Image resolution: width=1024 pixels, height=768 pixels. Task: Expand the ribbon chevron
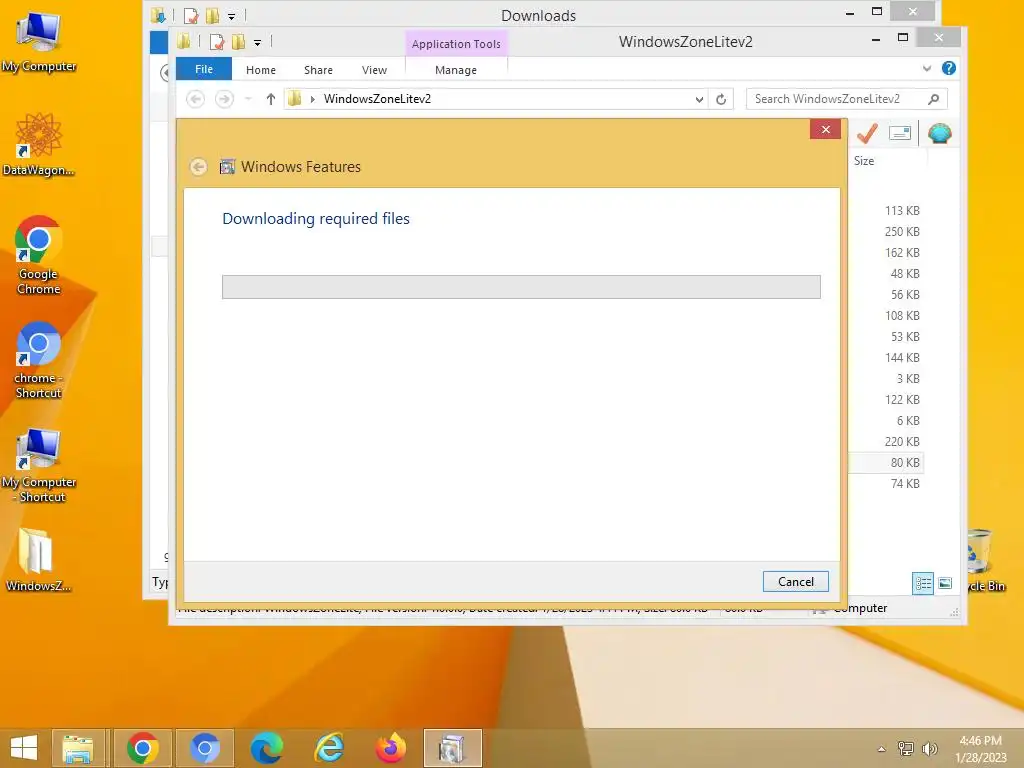927,69
